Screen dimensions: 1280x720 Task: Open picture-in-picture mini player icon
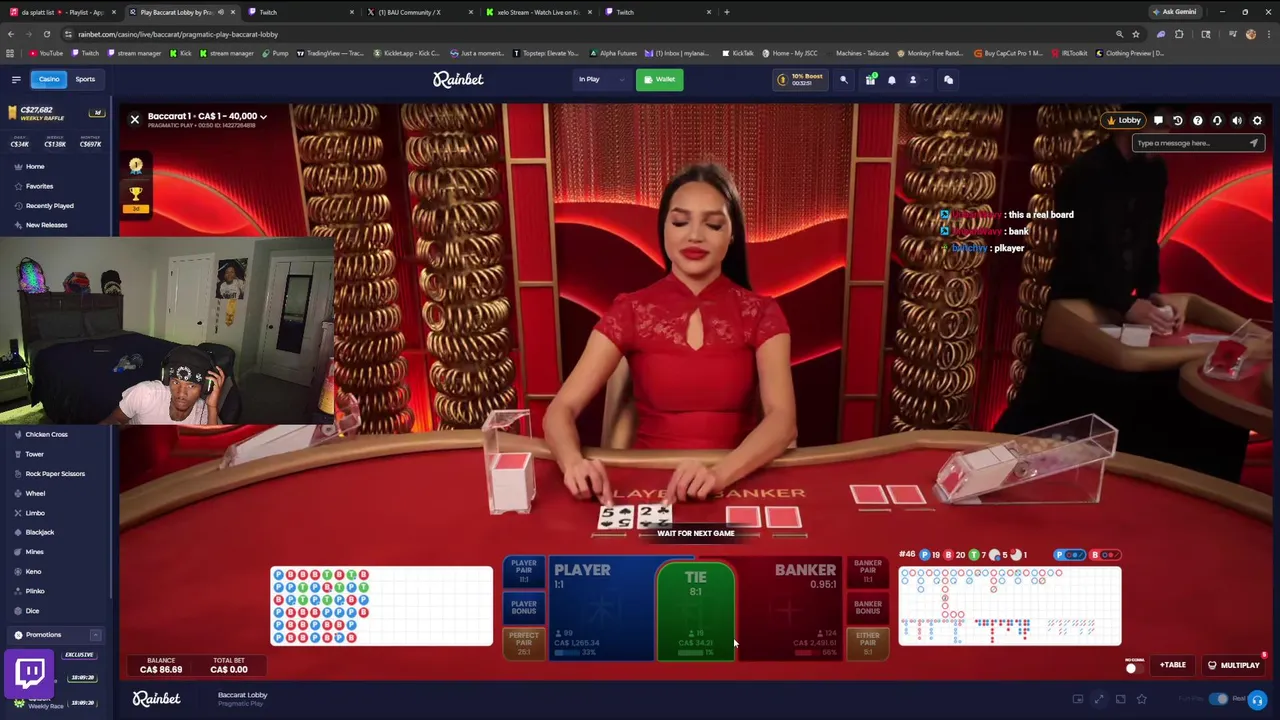pyautogui.click(x=1078, y=699)
